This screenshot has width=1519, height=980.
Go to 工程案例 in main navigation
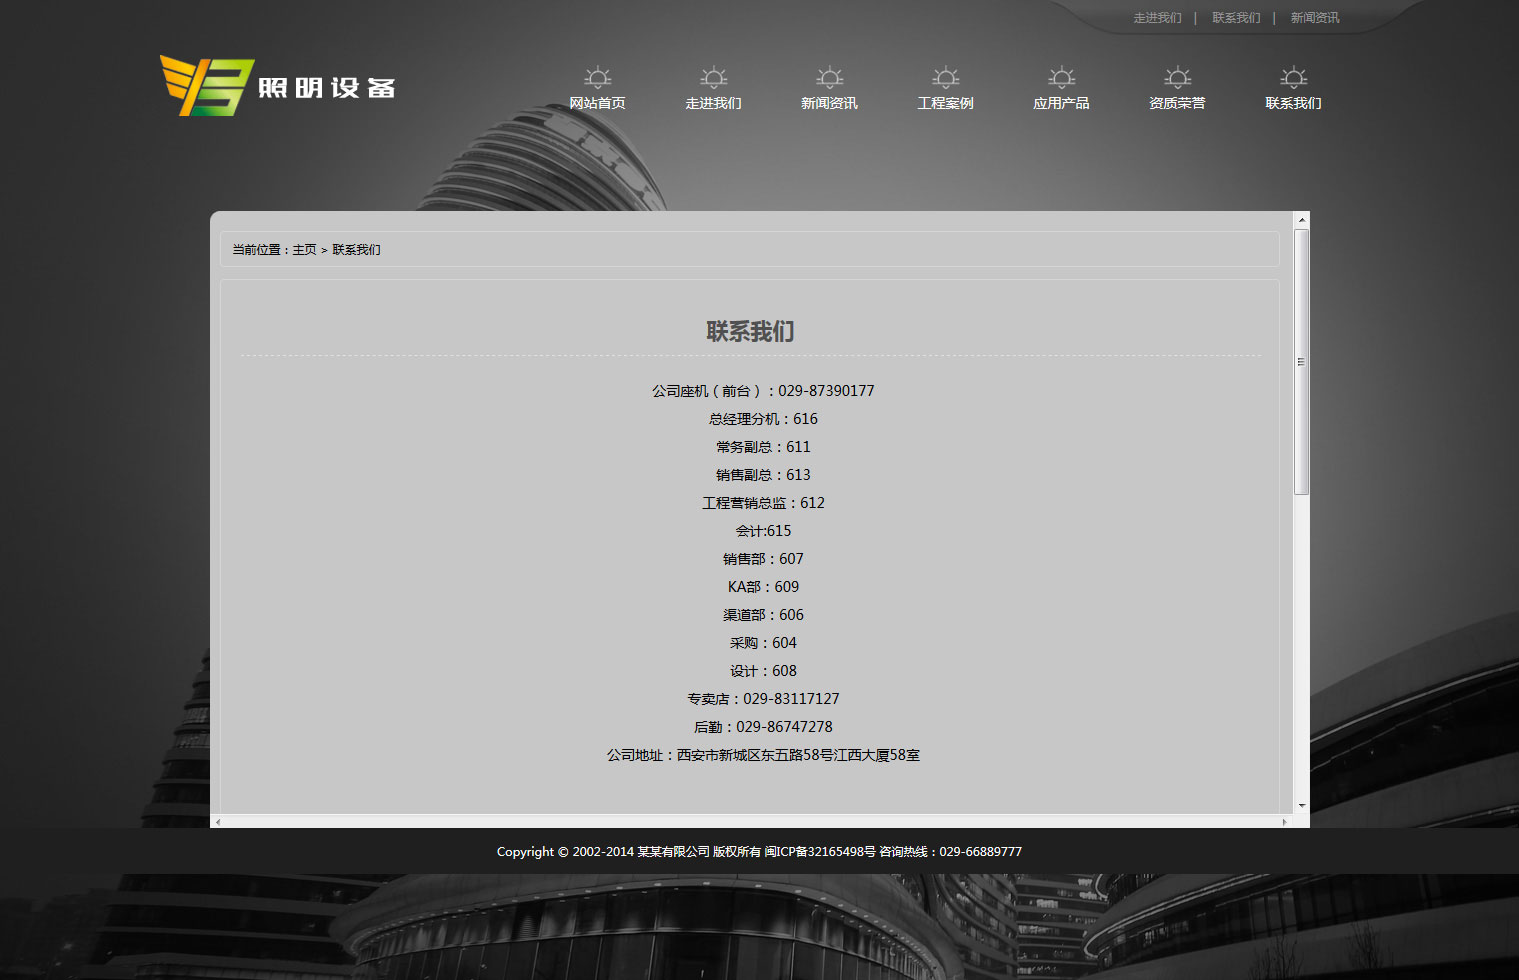point(945,103)
